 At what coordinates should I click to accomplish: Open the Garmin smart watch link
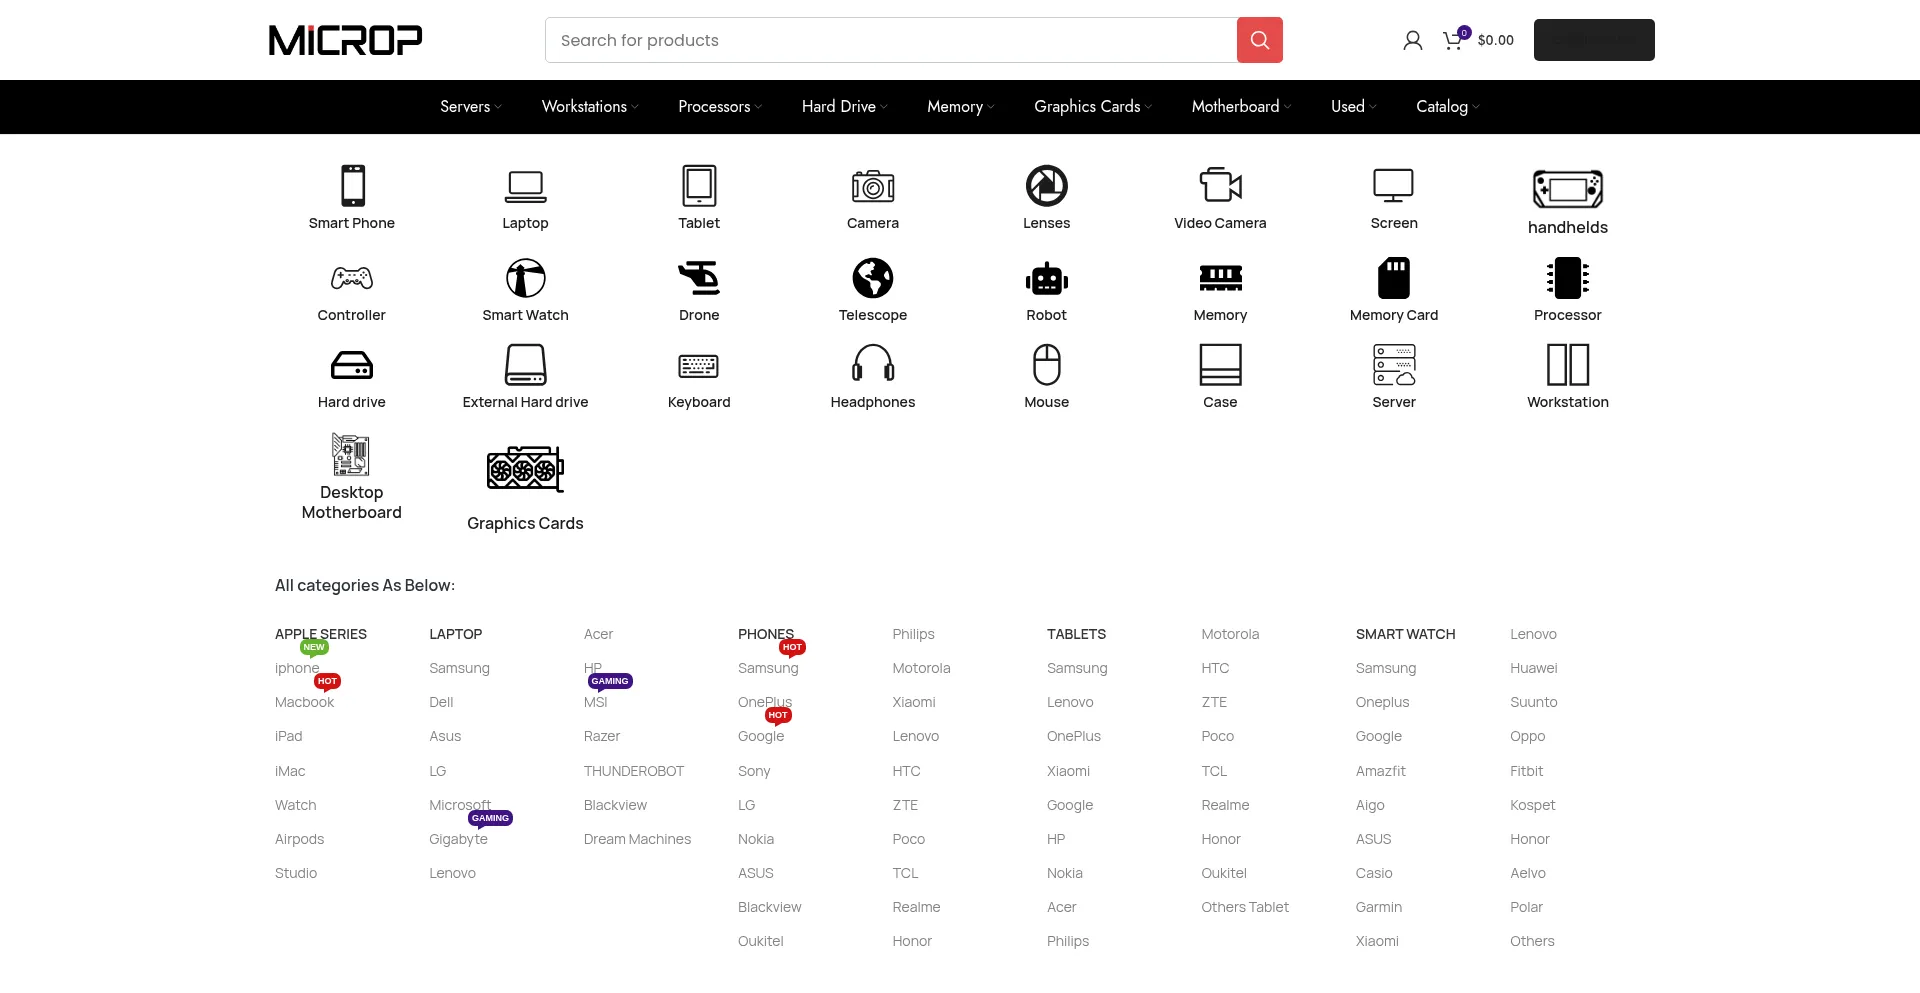click(1379, 907)
